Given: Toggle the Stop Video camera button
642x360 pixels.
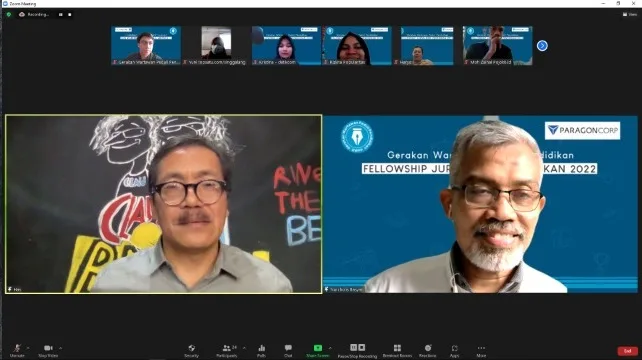Looking at the screenshot, I should tap(48, 350).
